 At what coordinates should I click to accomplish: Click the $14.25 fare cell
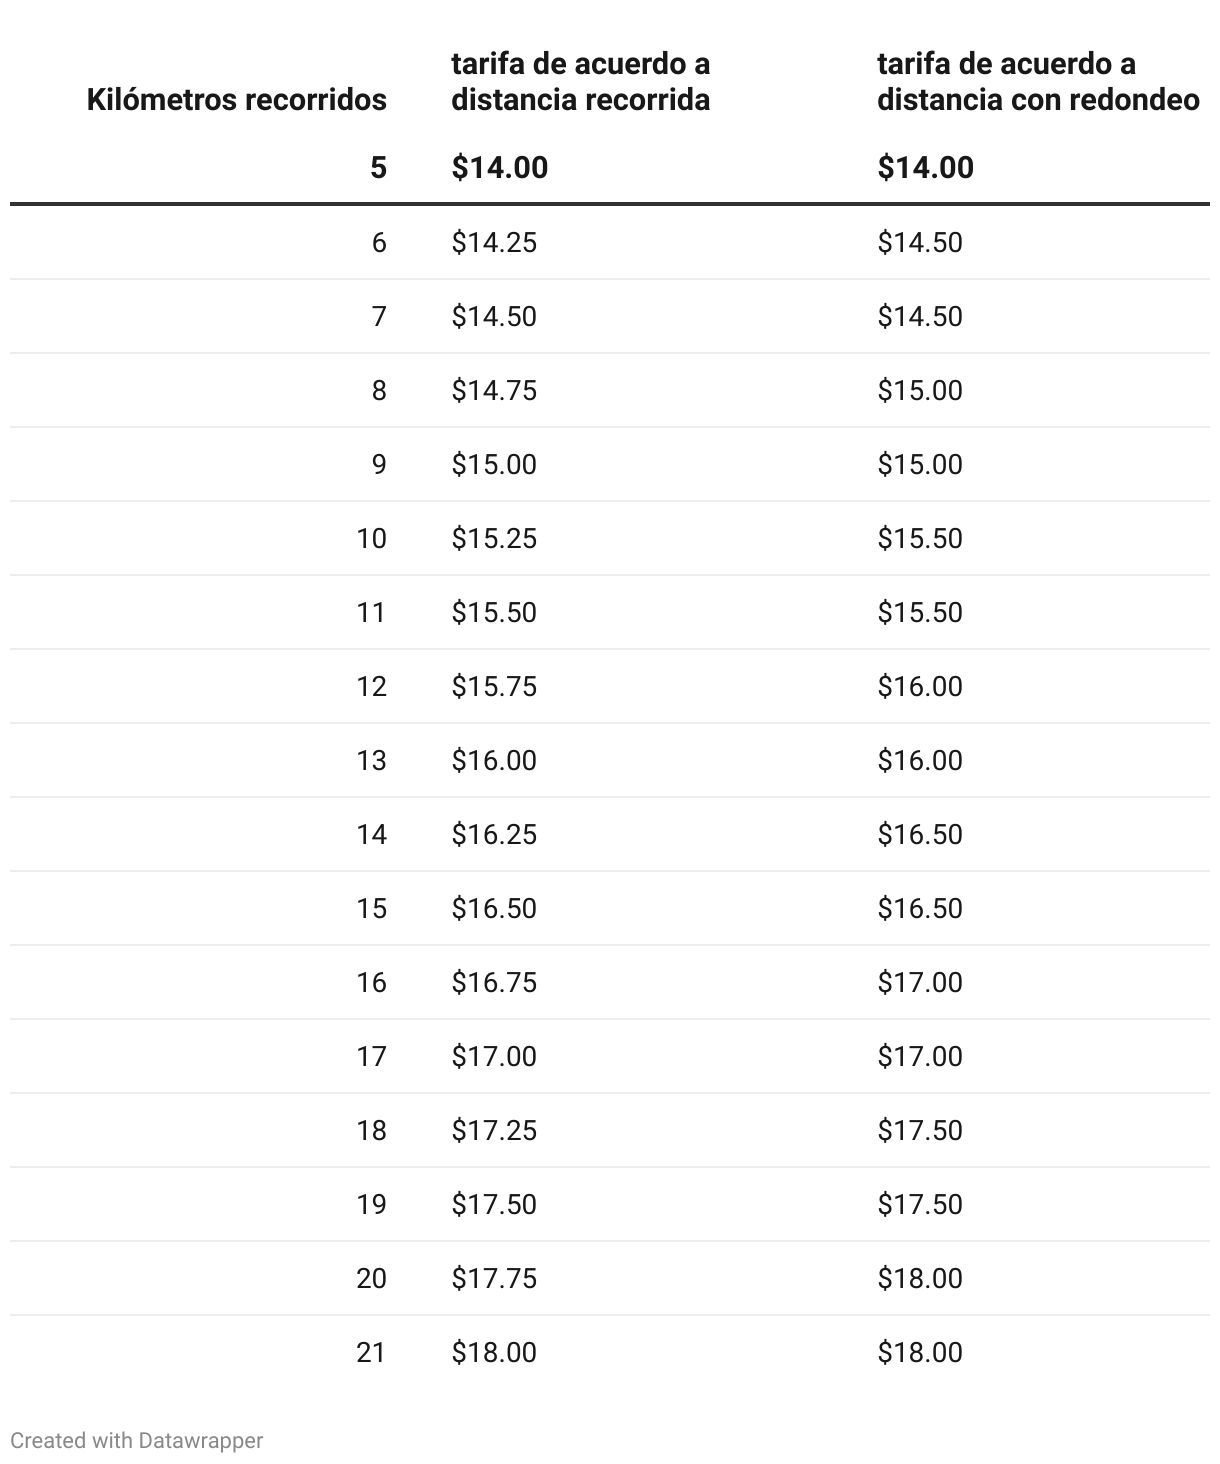click(494, 243)
